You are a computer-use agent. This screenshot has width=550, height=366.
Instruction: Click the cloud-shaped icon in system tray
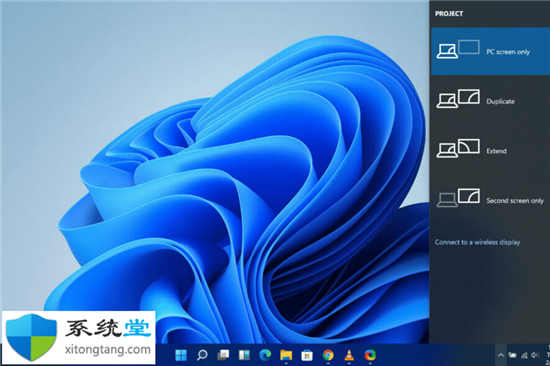tap(513, 355)
